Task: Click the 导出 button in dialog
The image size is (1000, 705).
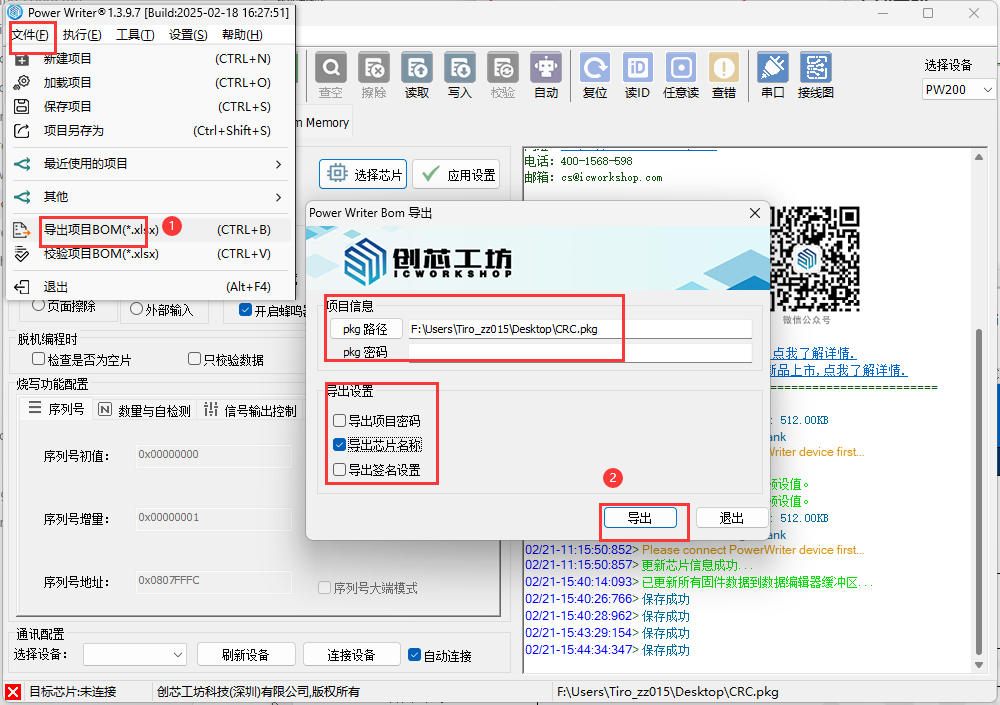Action: tap(640, 518)
